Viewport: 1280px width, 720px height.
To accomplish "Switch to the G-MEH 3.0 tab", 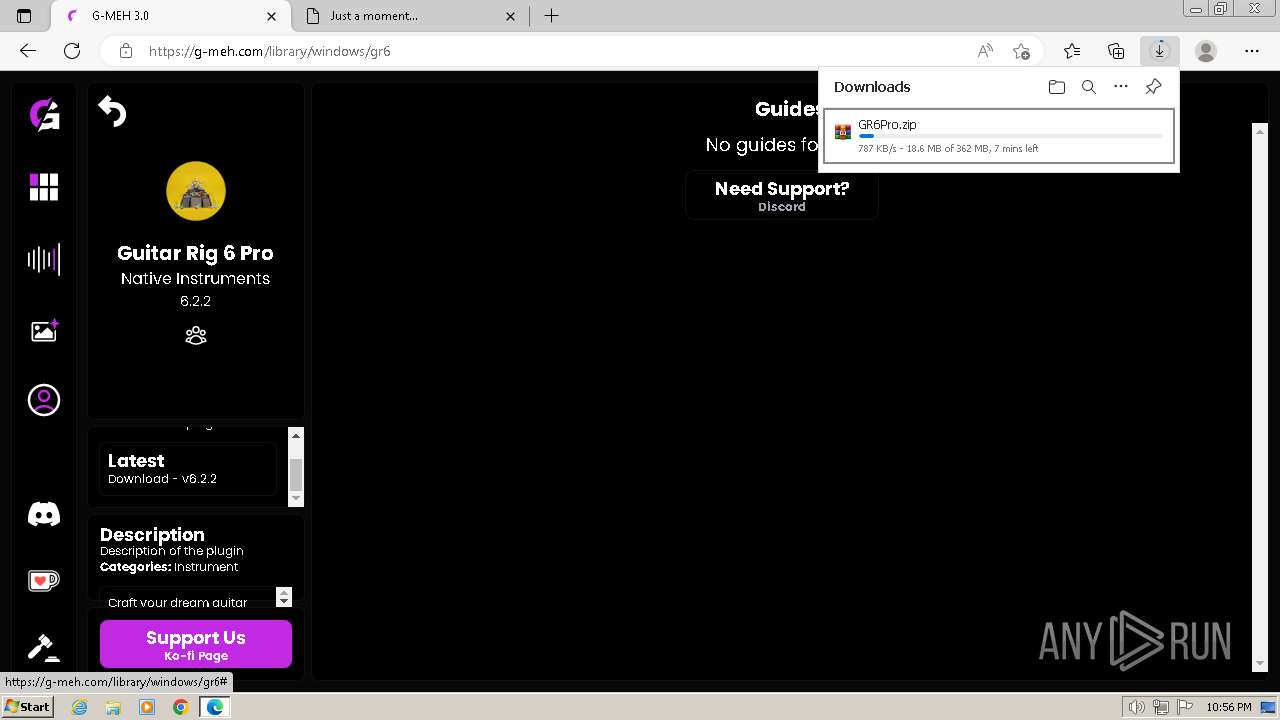I will click(170, 16).
